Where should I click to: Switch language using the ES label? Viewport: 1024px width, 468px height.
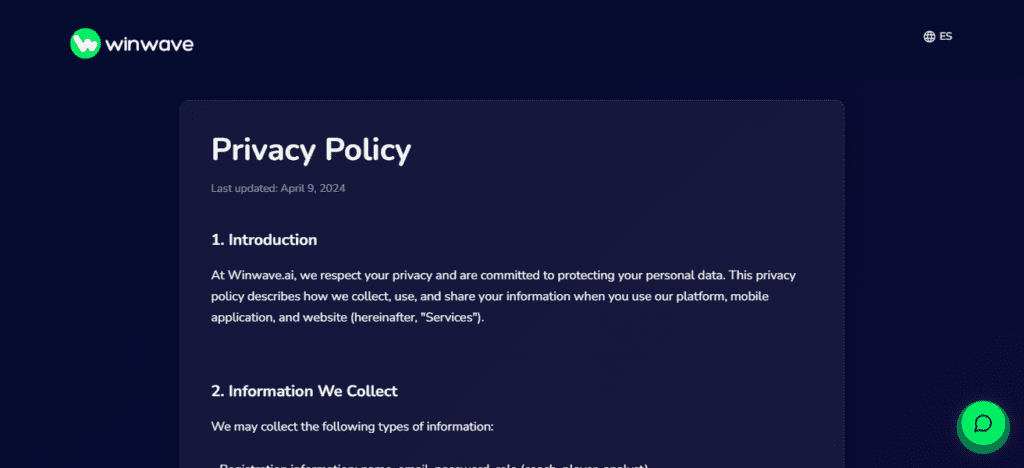coord(946,37)
